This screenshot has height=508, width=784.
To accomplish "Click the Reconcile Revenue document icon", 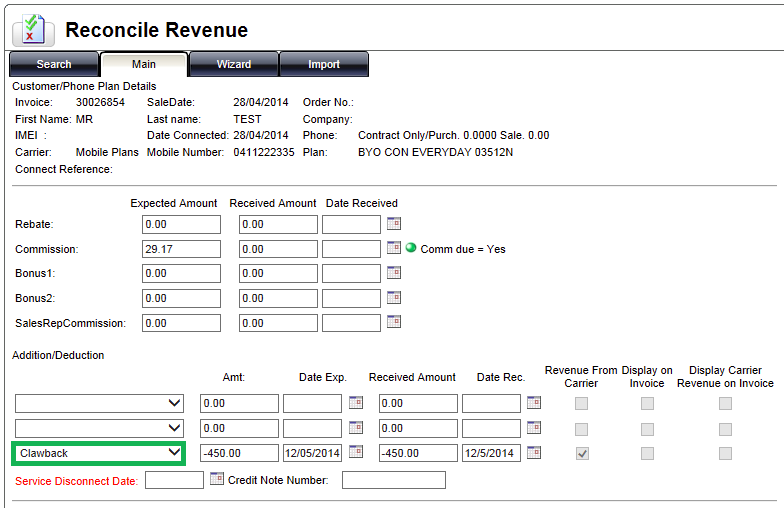I will (33, 30).
